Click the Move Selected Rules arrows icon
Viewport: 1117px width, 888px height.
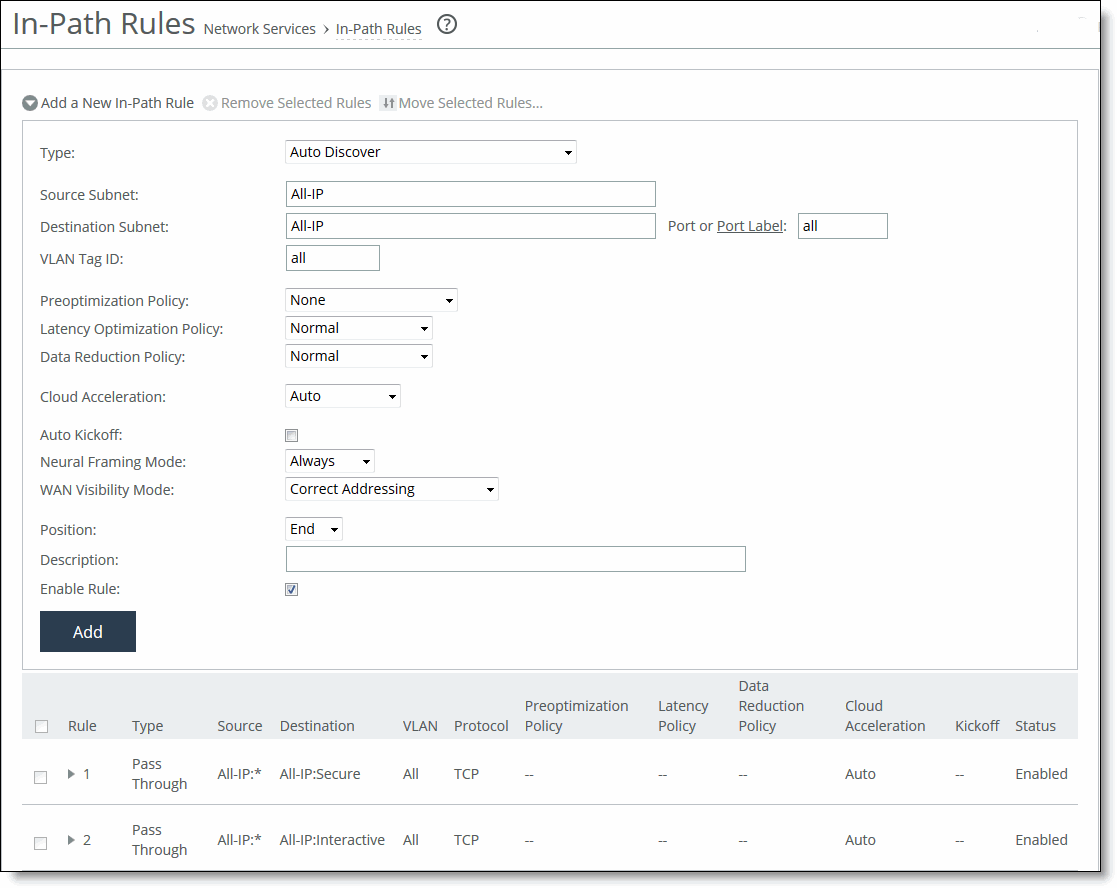pyautogui.click(x=389, y=103)
